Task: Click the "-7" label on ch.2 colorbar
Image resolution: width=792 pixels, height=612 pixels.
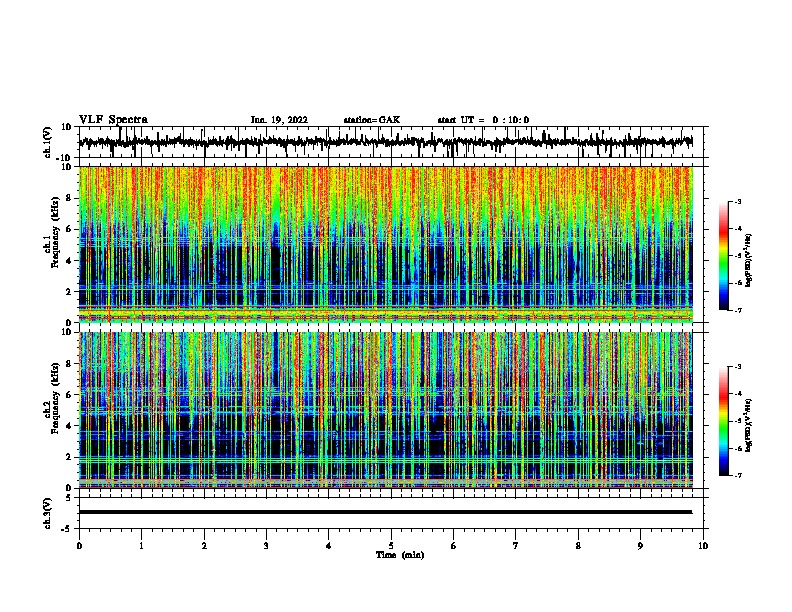Action: [x=737, y=476]
